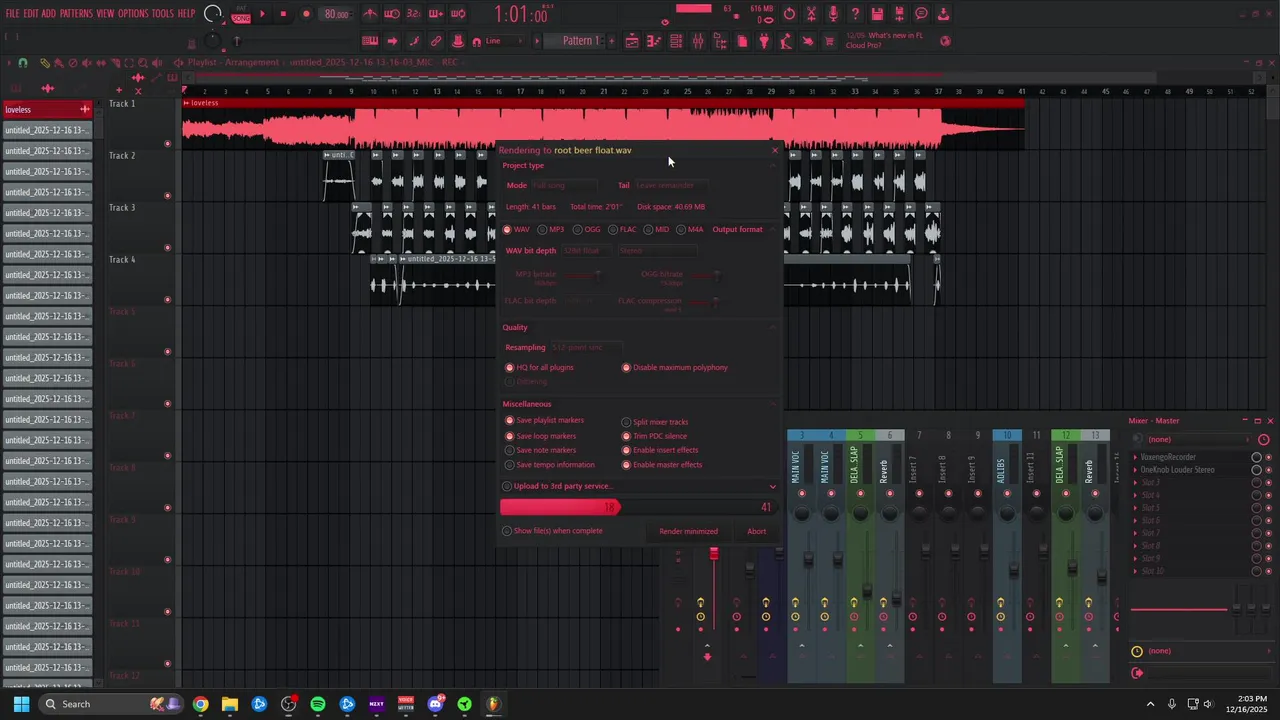
Task: Toggle Disable maximum polyphony option
Action: (675, 368)
